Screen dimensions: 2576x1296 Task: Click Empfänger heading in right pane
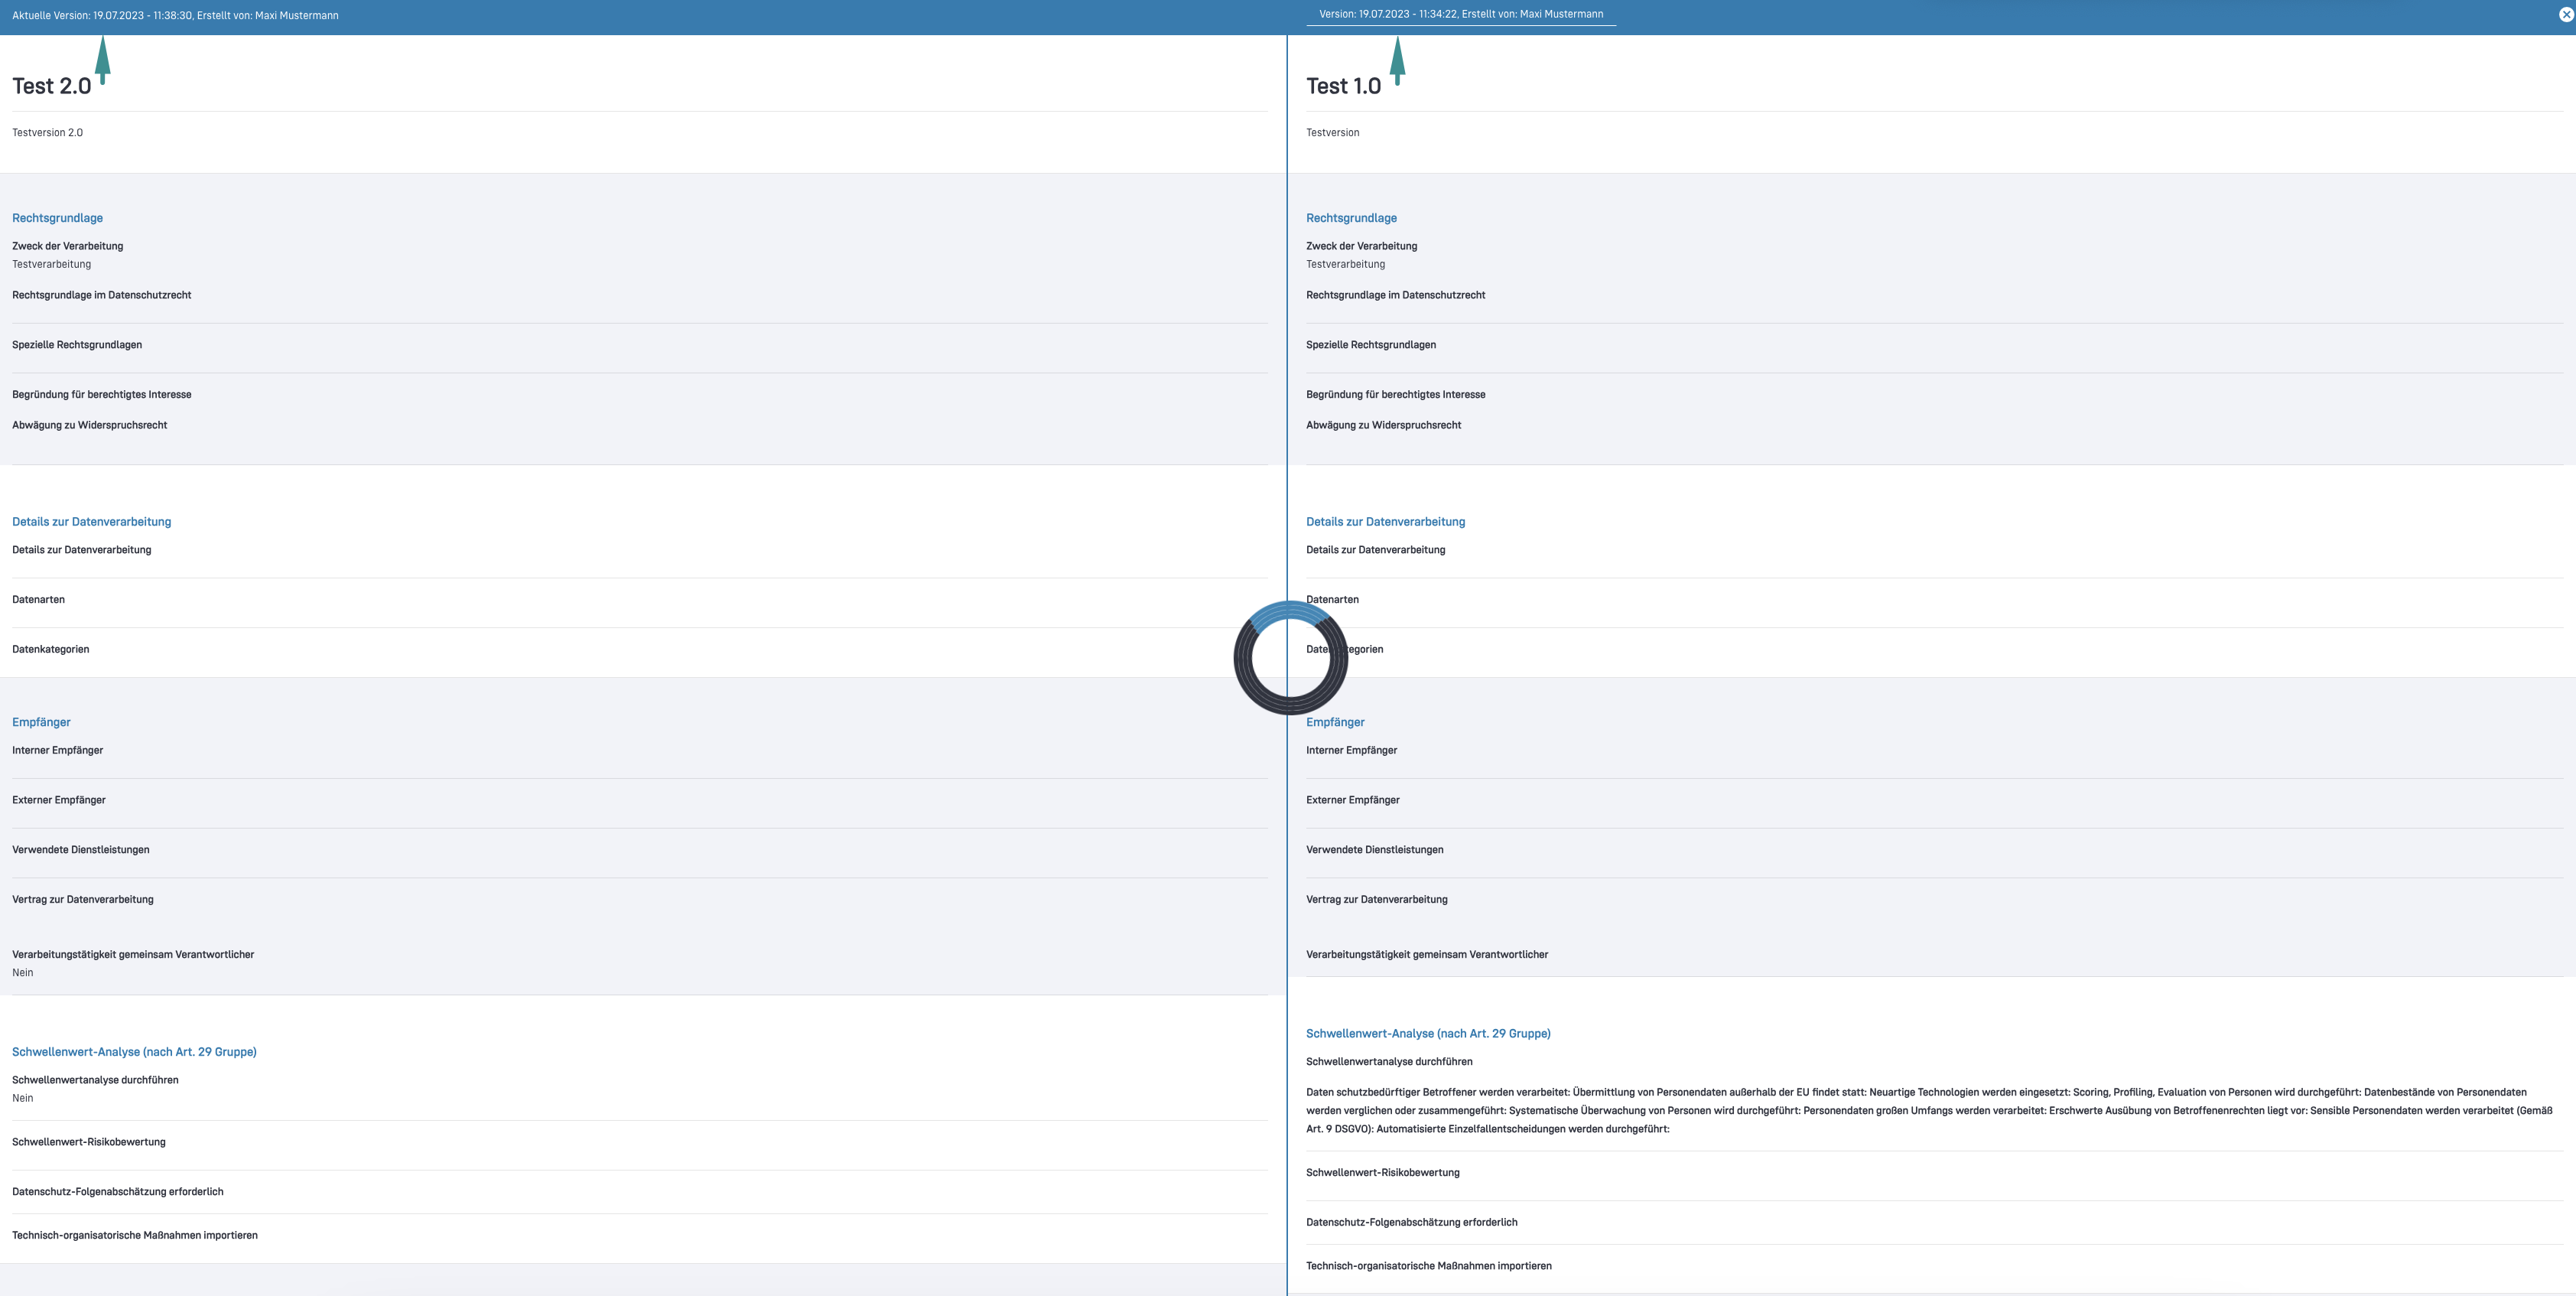[1335, 722]
